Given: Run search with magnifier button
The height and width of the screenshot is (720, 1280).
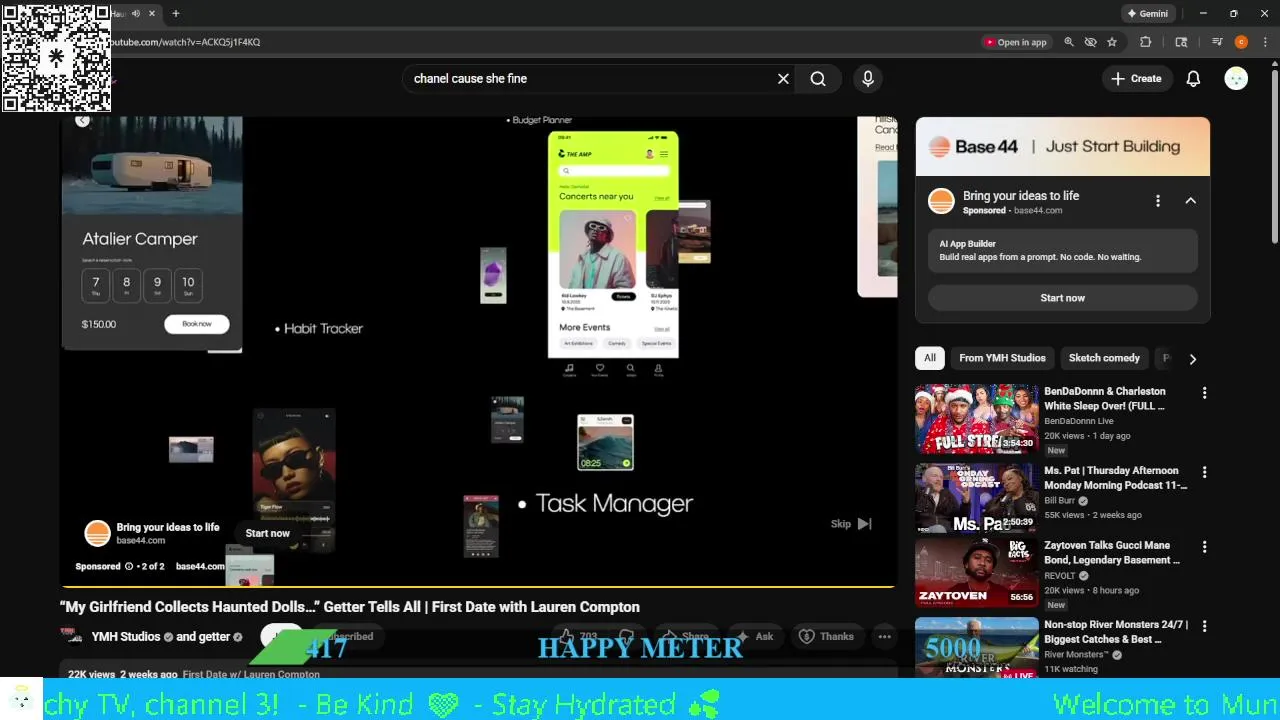Looking at the screenshot, I should (x=818, y=79).
